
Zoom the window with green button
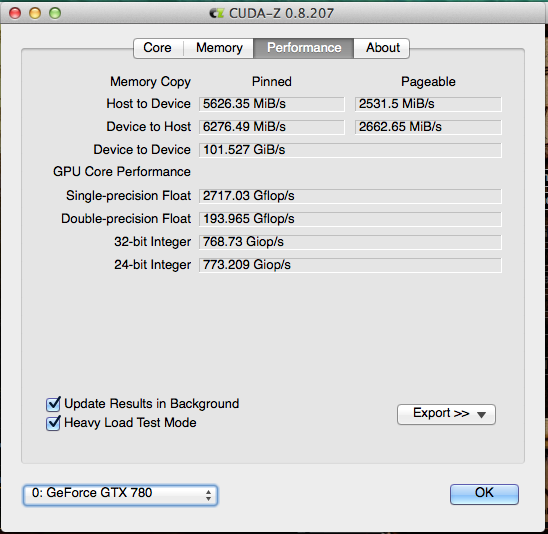click(x=55, y=13)
